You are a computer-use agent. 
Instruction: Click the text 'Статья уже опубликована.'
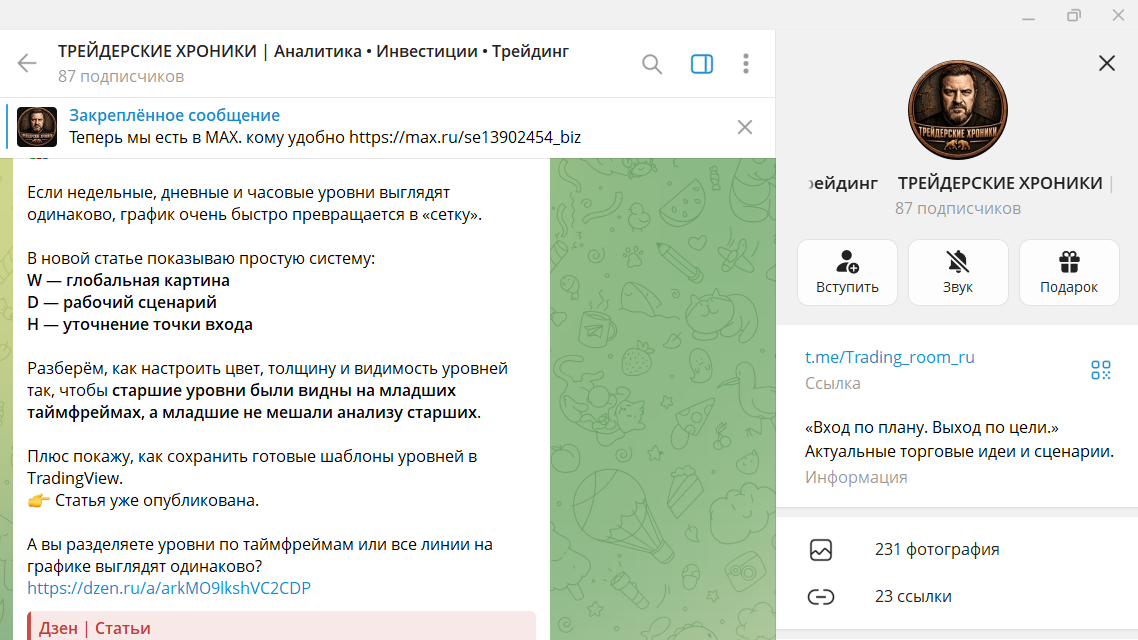157,500
